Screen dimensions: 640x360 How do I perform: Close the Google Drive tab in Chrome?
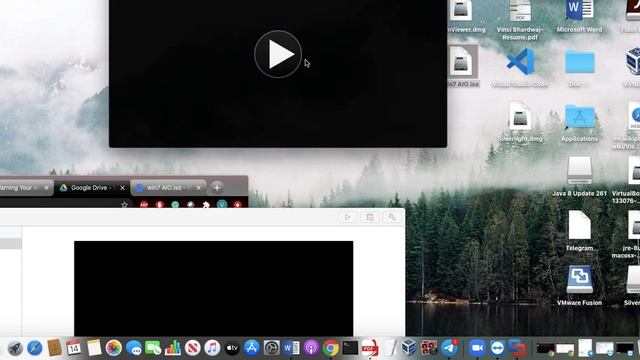tap(122, 188)
